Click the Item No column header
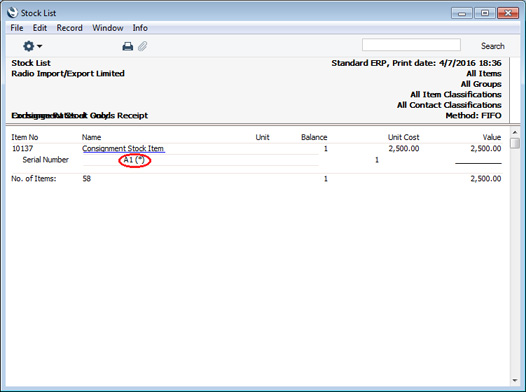This screenshot has height=392, width=526. pos(25,137)
